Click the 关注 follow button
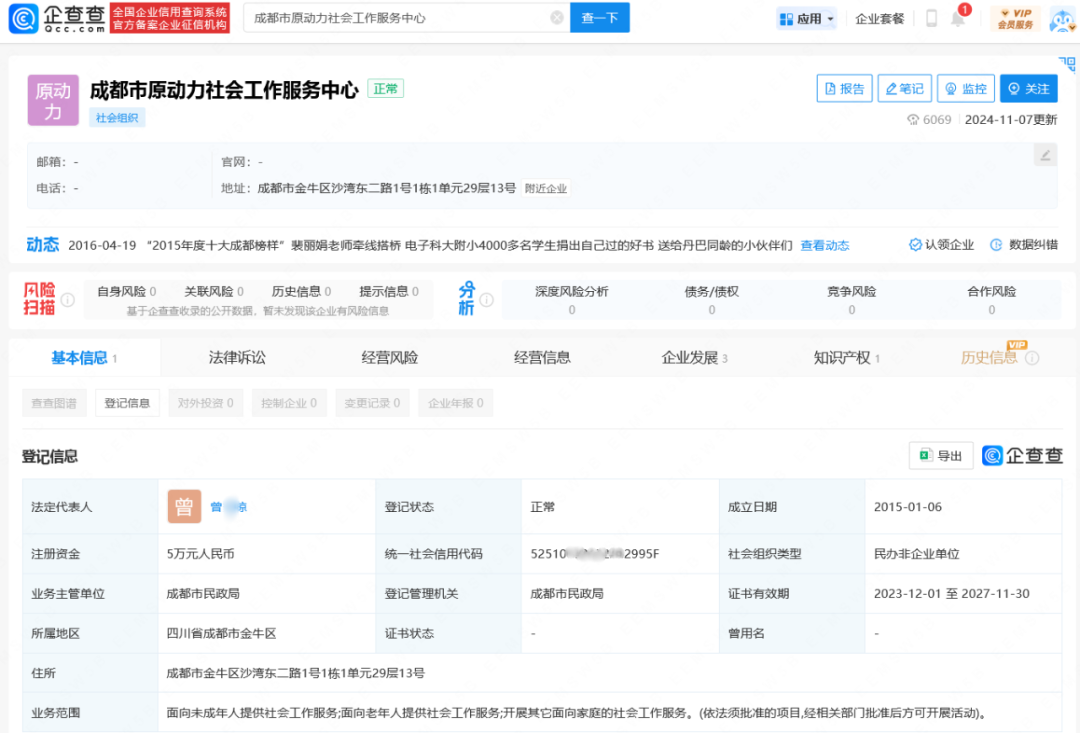Viewport: 1080px width, 733px height. [1029, 88]
